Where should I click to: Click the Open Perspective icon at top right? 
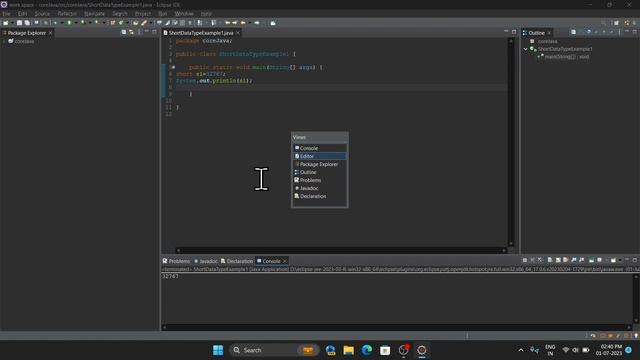tap(616, 23)
